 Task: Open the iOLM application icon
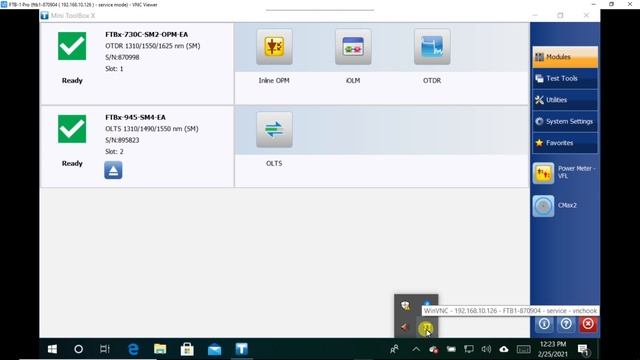(353, 47)
